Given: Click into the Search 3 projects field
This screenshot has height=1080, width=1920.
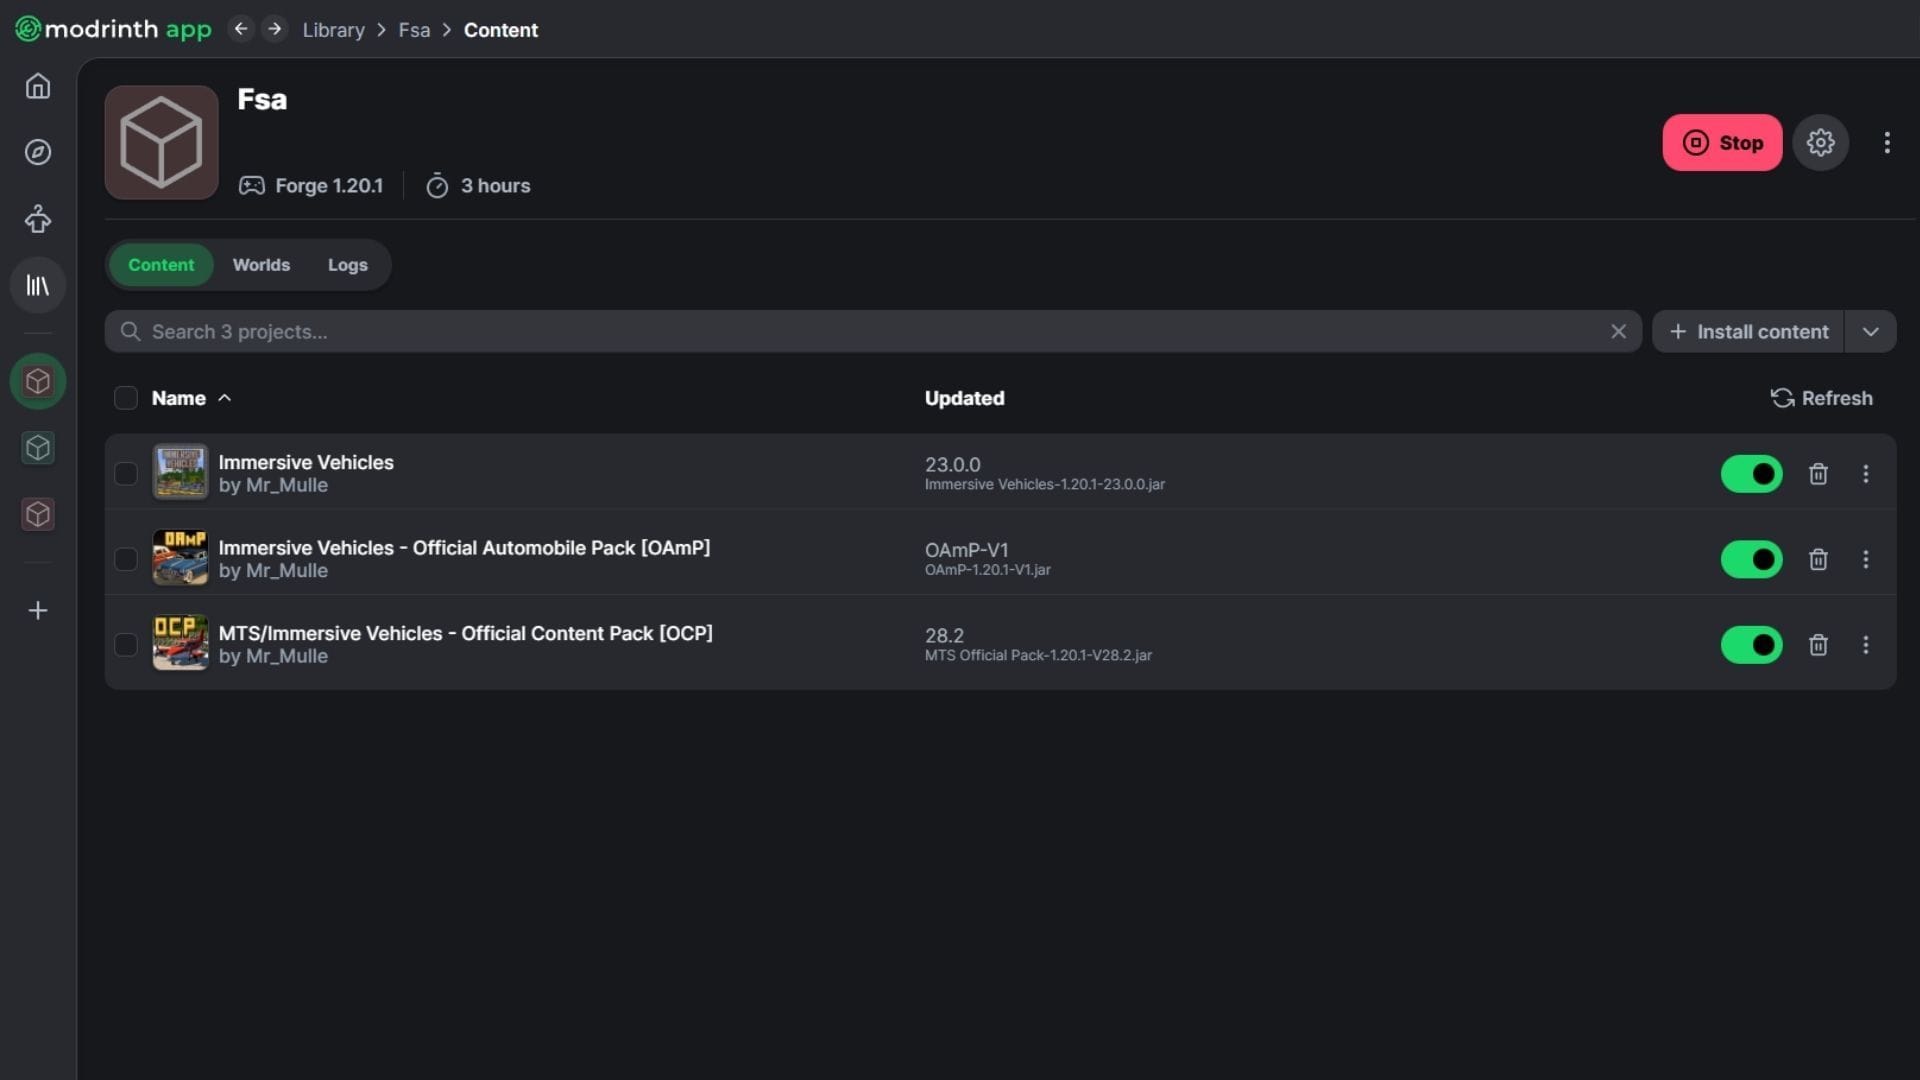Looking at the screenshot, I should 860,332.
